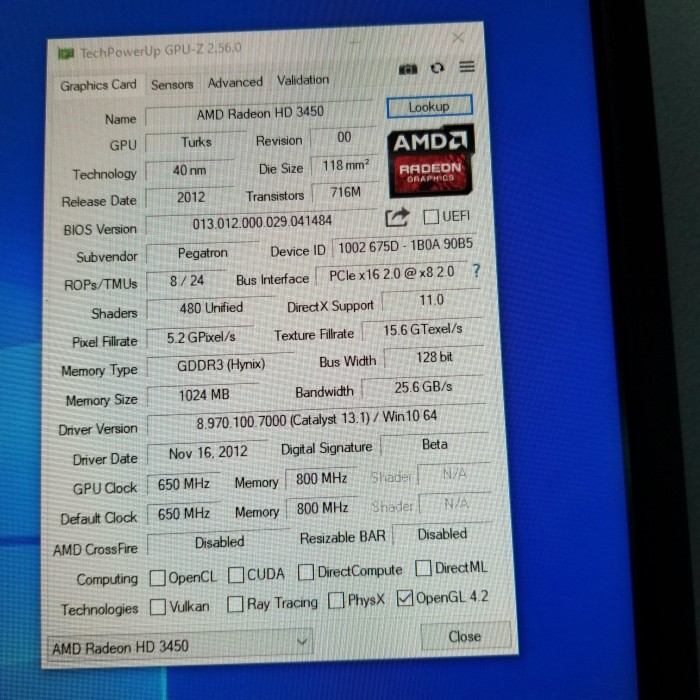Select the Graphics Card tab
700x700 pixels.
[98, 85]
